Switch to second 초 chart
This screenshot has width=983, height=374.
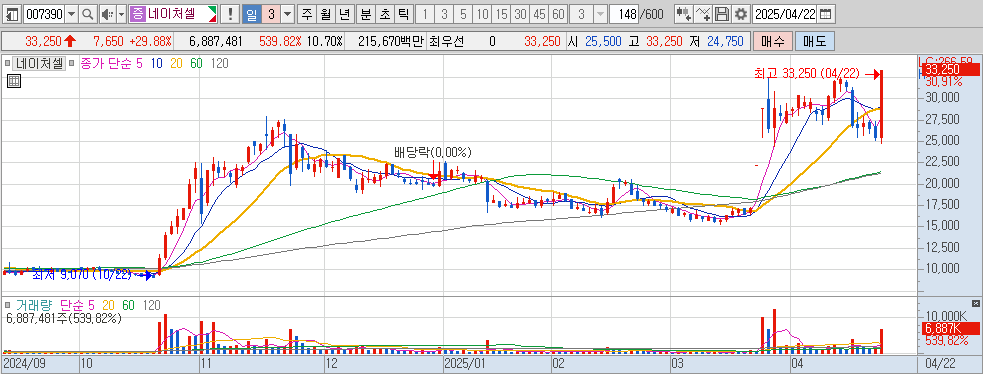384,14
